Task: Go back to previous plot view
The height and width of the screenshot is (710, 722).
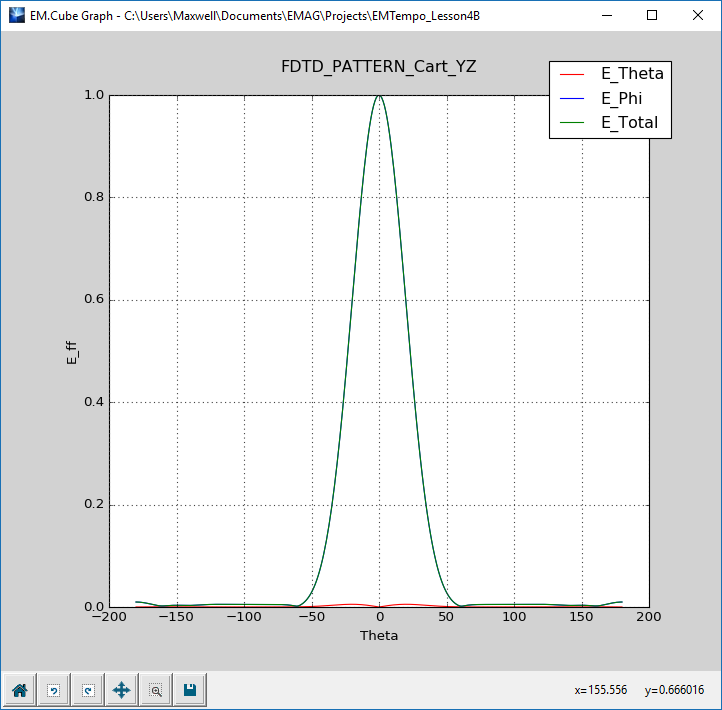Action: click(53, 689)
